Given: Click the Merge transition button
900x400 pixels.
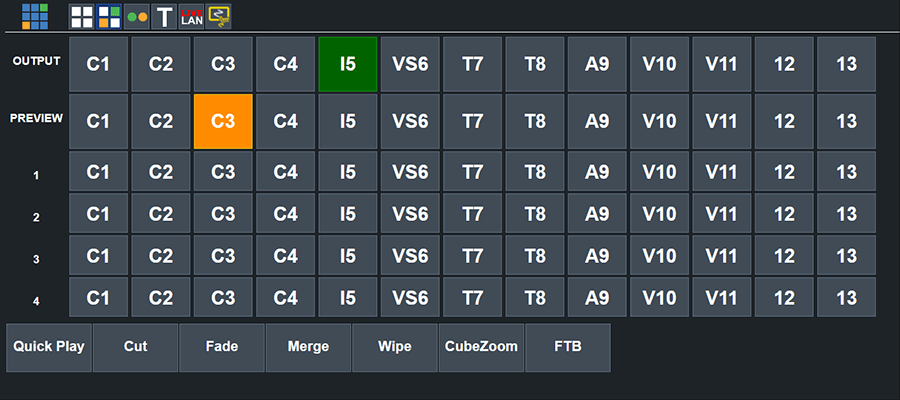Looking at the screenshot, I should click(308, 347).
